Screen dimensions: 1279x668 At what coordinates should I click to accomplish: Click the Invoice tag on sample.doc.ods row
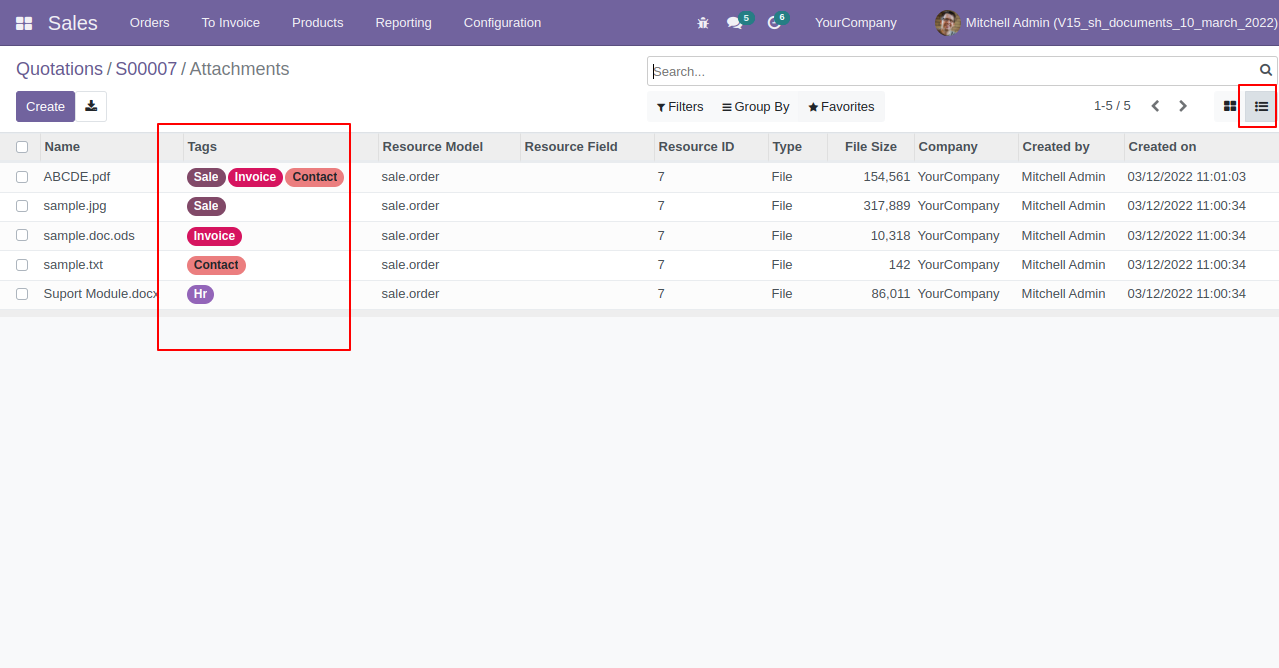click(x=214, y=236)
